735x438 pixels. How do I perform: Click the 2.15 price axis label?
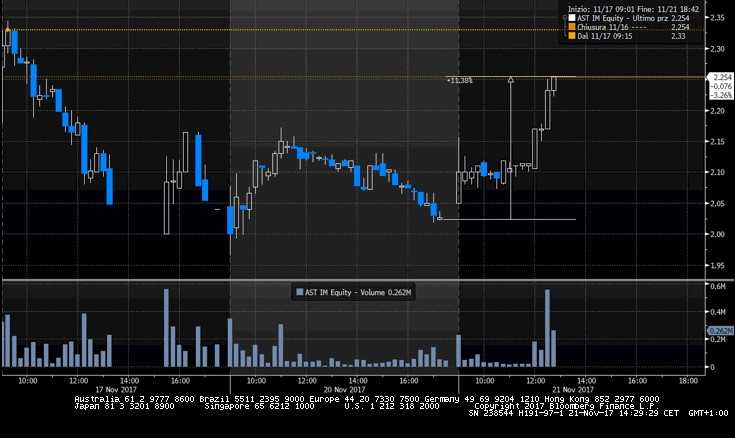click(x=717, y=142)
